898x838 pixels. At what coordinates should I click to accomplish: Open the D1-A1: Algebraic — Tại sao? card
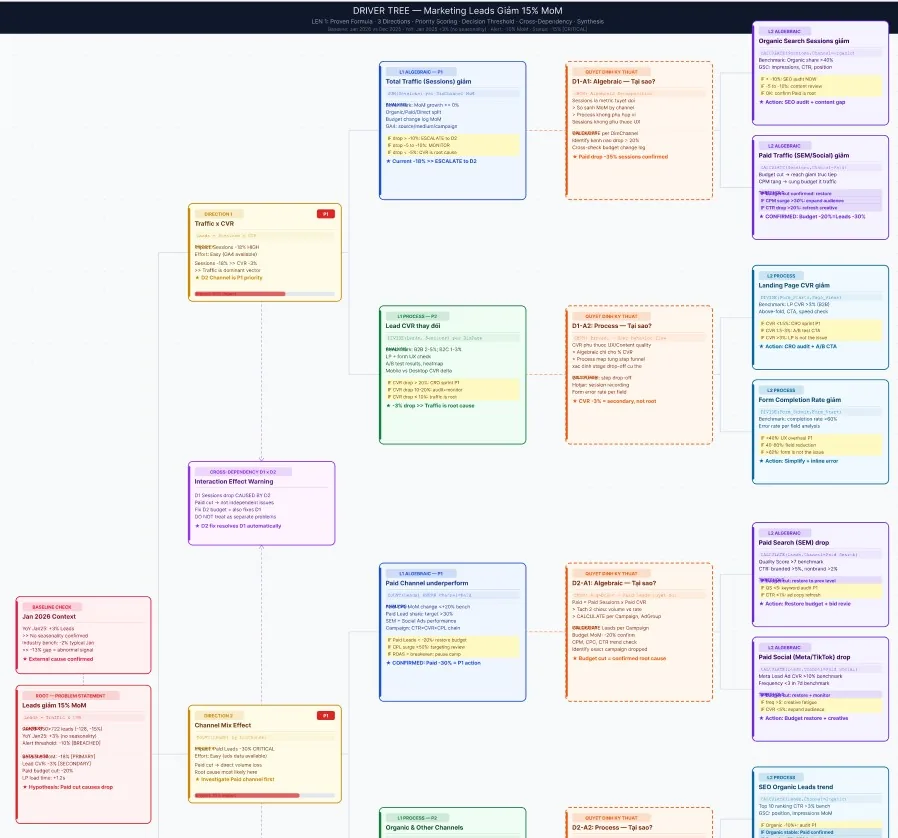click(x=639, y=131)
